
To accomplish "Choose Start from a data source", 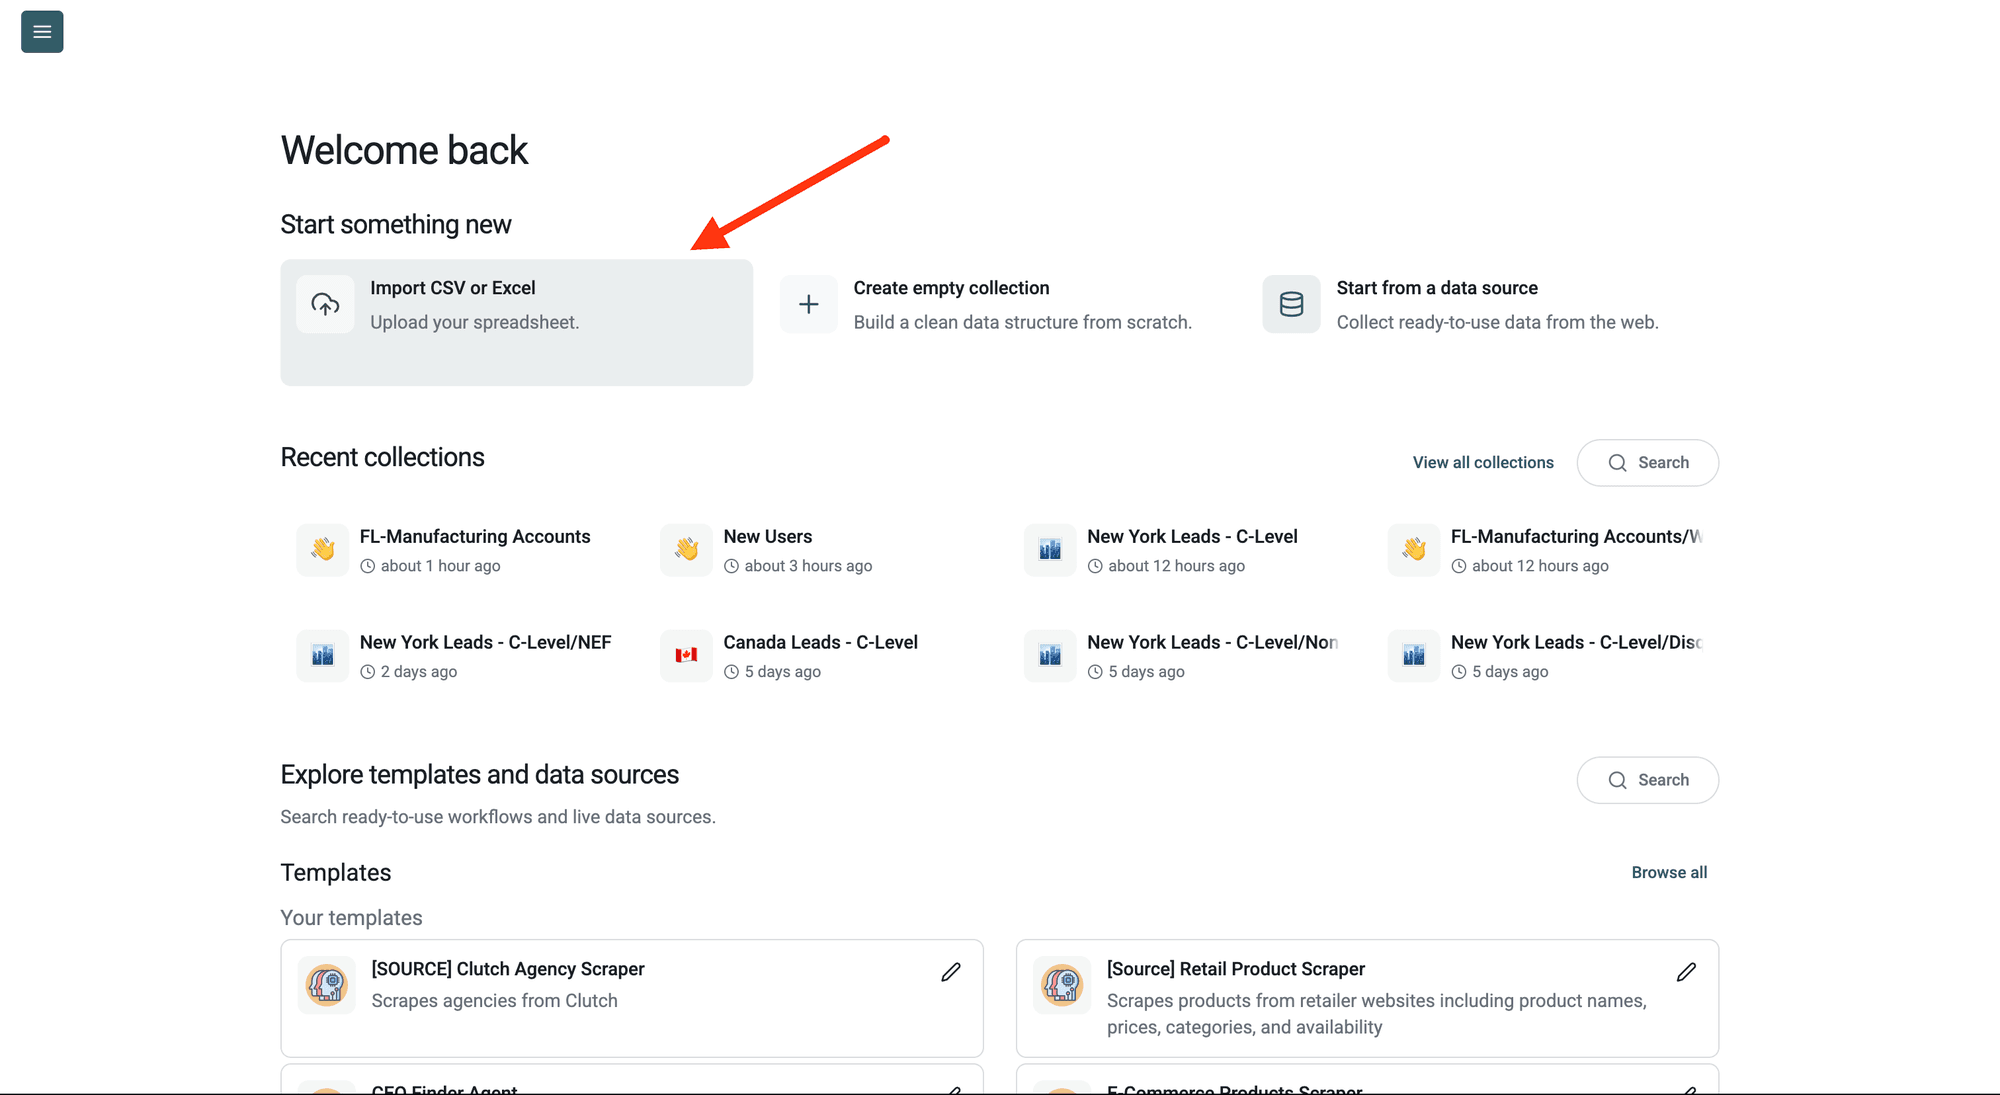I will (x=1437, y=288).
